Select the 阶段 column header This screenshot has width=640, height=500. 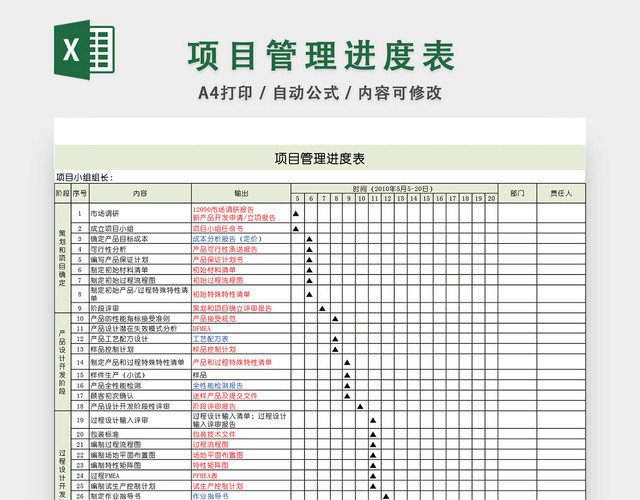click(62, 193)
